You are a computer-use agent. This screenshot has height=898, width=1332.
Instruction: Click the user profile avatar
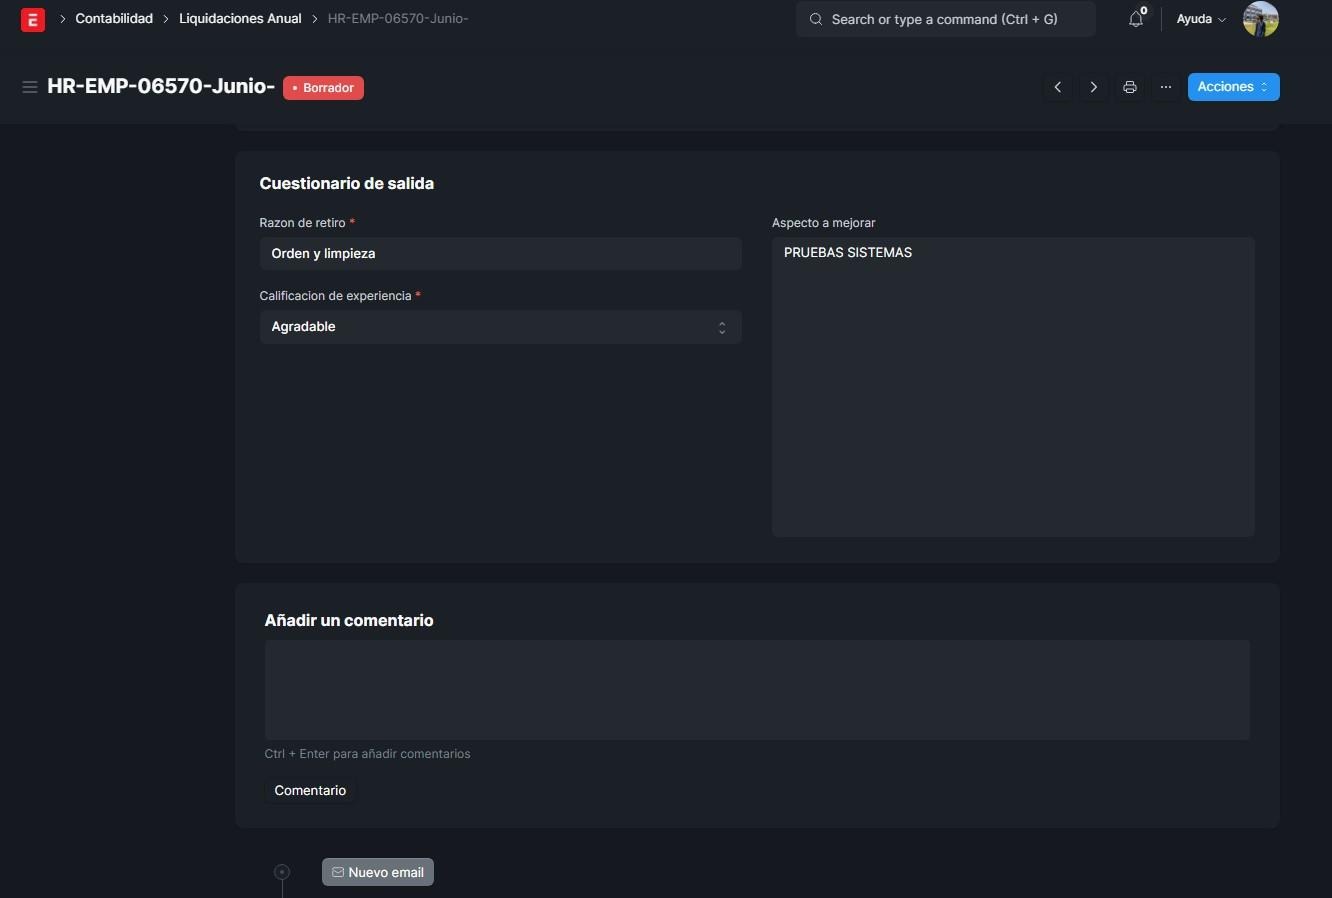[x=1260, y=19]
